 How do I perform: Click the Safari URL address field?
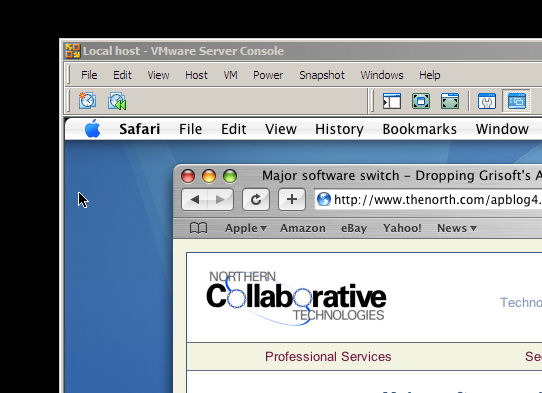428,199
